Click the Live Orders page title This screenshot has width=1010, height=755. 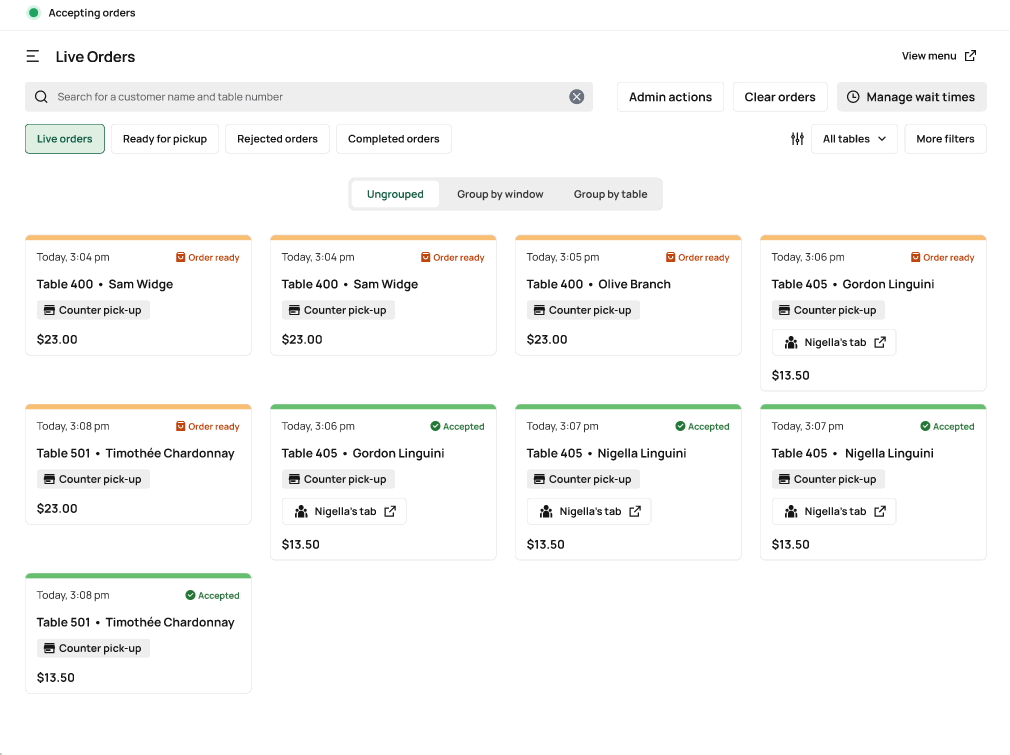[x=95, y=57]
